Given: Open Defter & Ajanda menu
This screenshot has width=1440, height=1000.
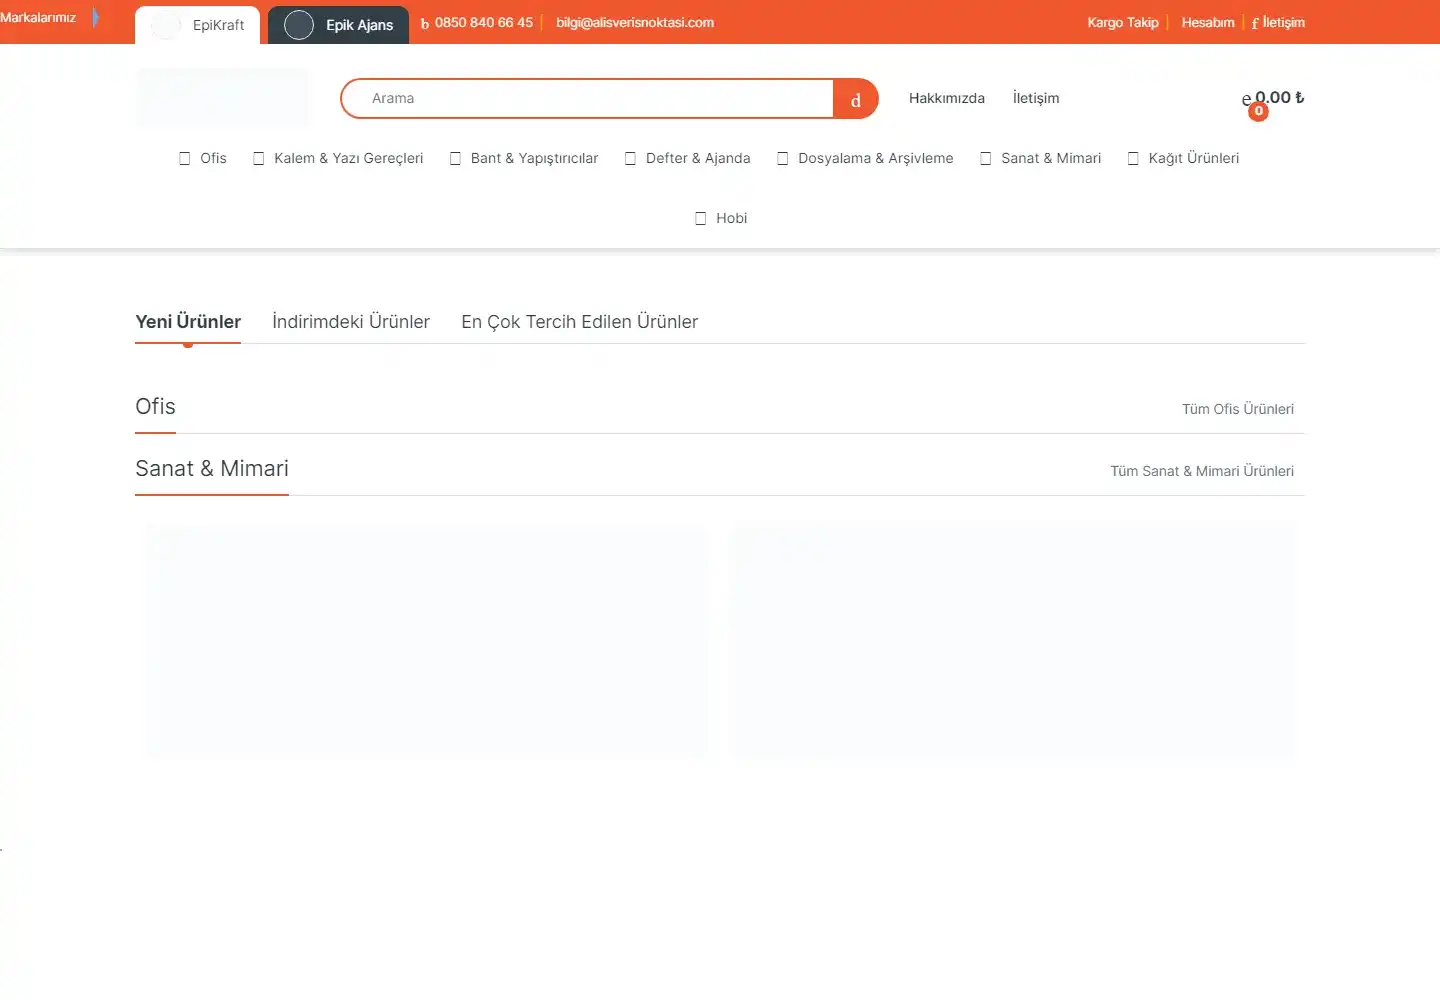Looking at the screenshot, I should pyautogui.click(x=688, y=158).
